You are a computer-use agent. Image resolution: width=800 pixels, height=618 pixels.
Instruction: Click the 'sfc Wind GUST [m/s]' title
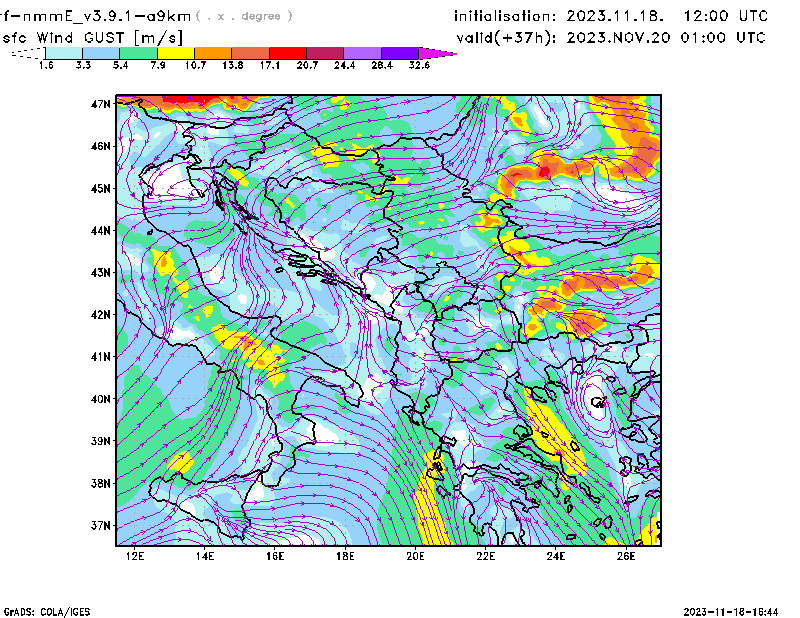(x=92, y=38)
